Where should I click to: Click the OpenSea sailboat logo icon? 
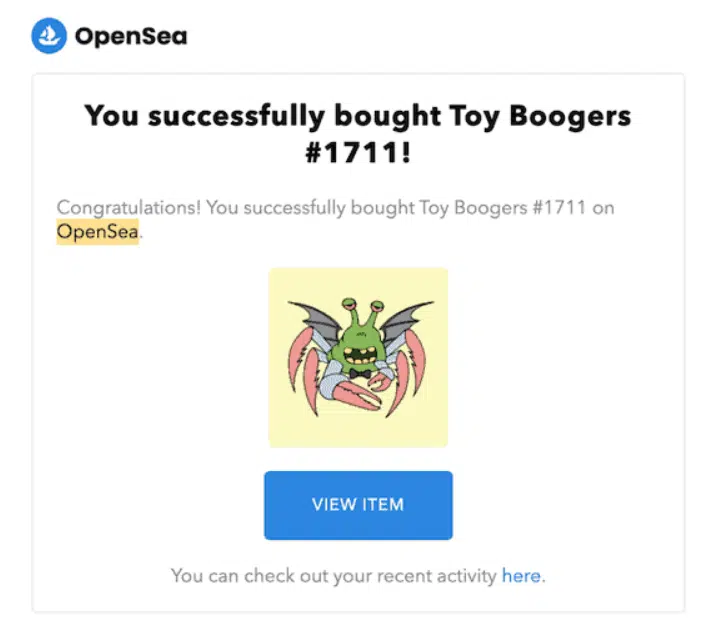coord(48,37)
